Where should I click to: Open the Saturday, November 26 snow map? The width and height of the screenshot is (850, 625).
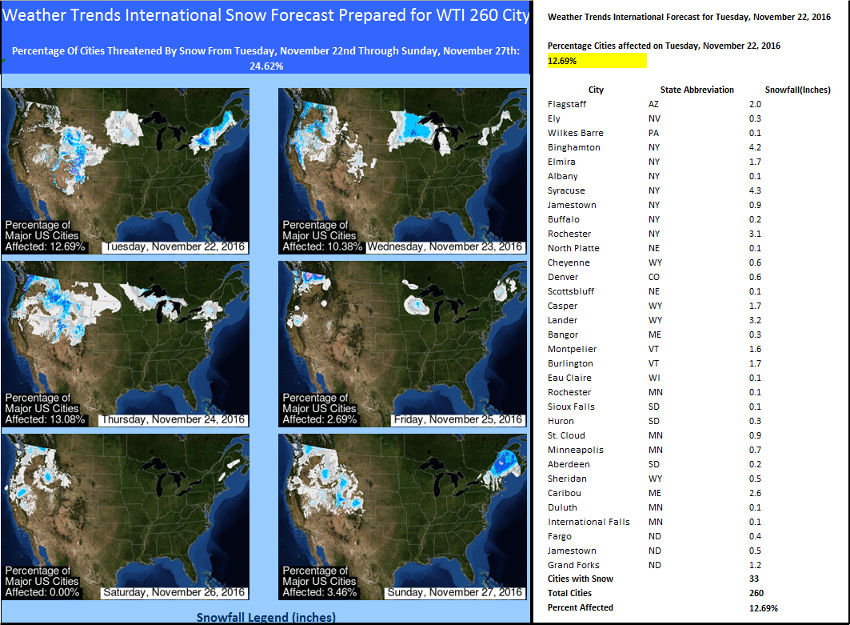[x=127, y=515]
